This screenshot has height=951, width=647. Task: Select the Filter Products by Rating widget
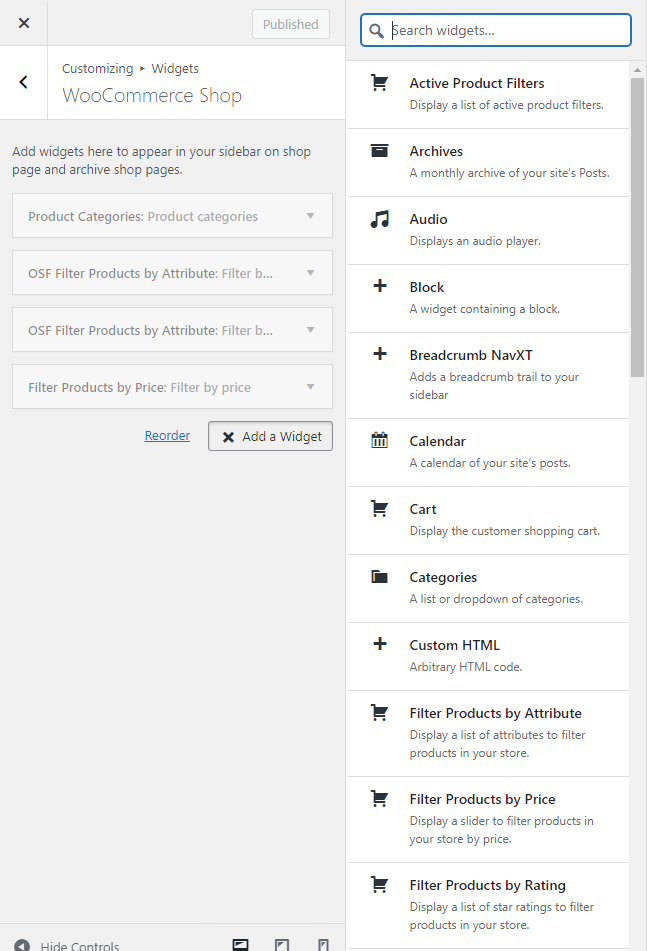[488, 906]
